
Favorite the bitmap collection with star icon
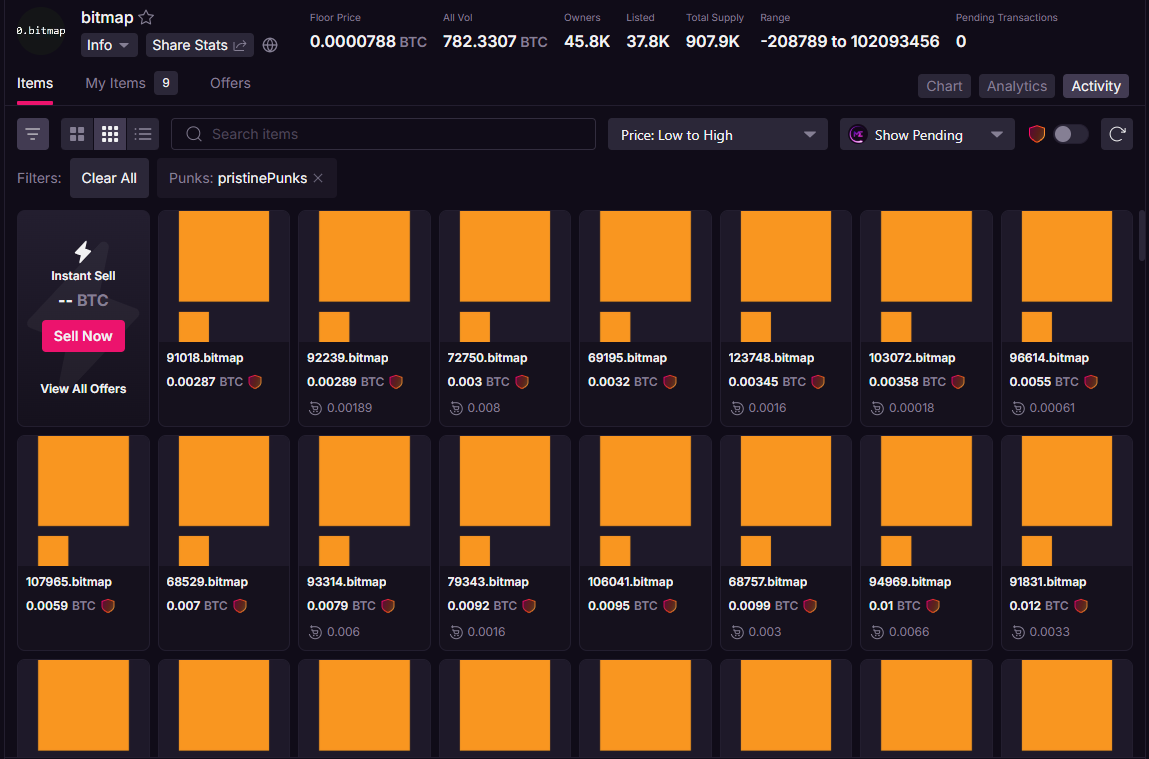tap(147, 18)
